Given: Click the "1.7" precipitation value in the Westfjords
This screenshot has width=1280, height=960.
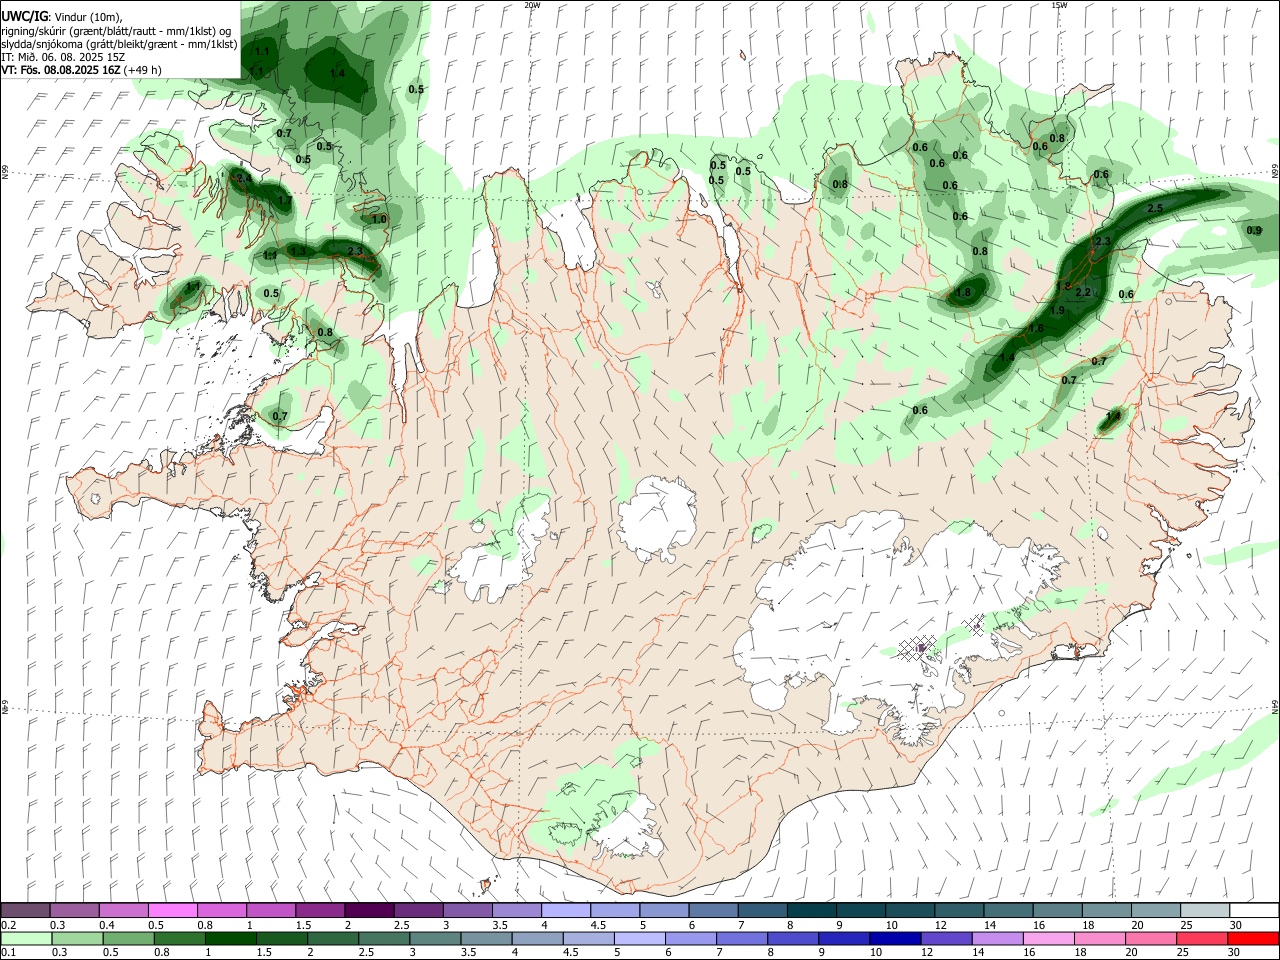Looking at the screenshot, I should pos(285,200).
